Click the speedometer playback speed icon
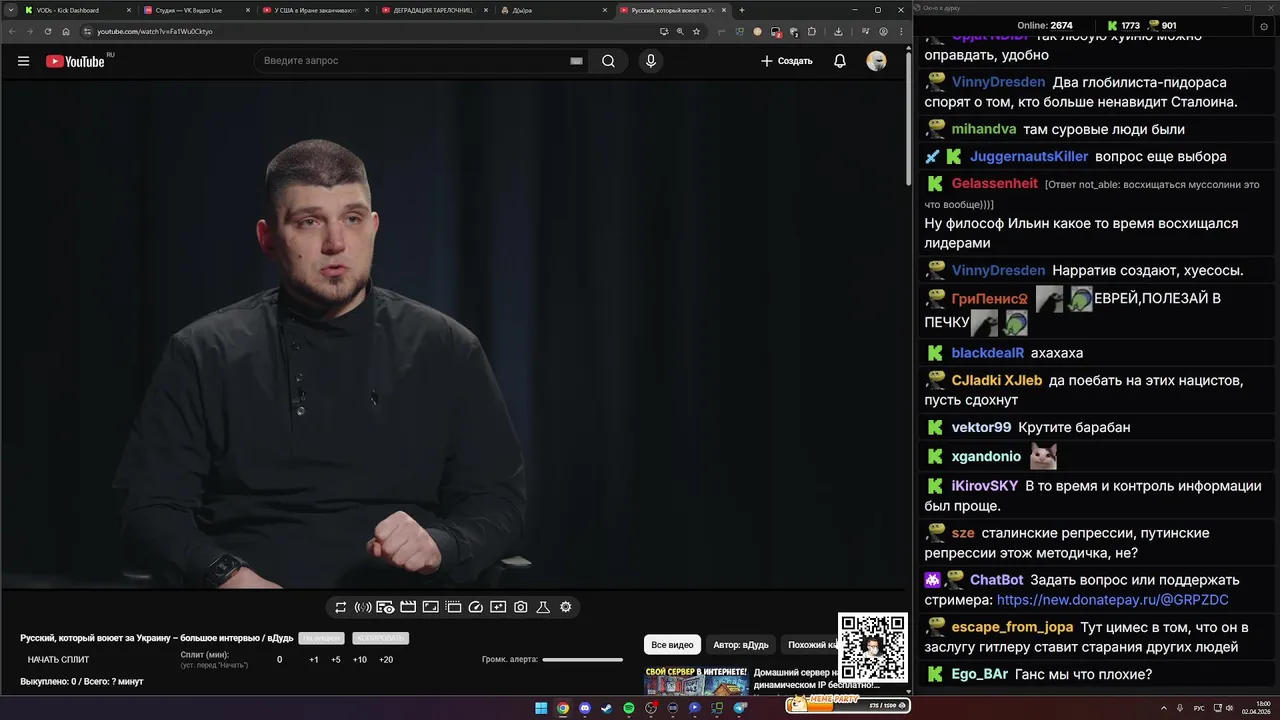 pyautogui.click(x=476, y=607)
